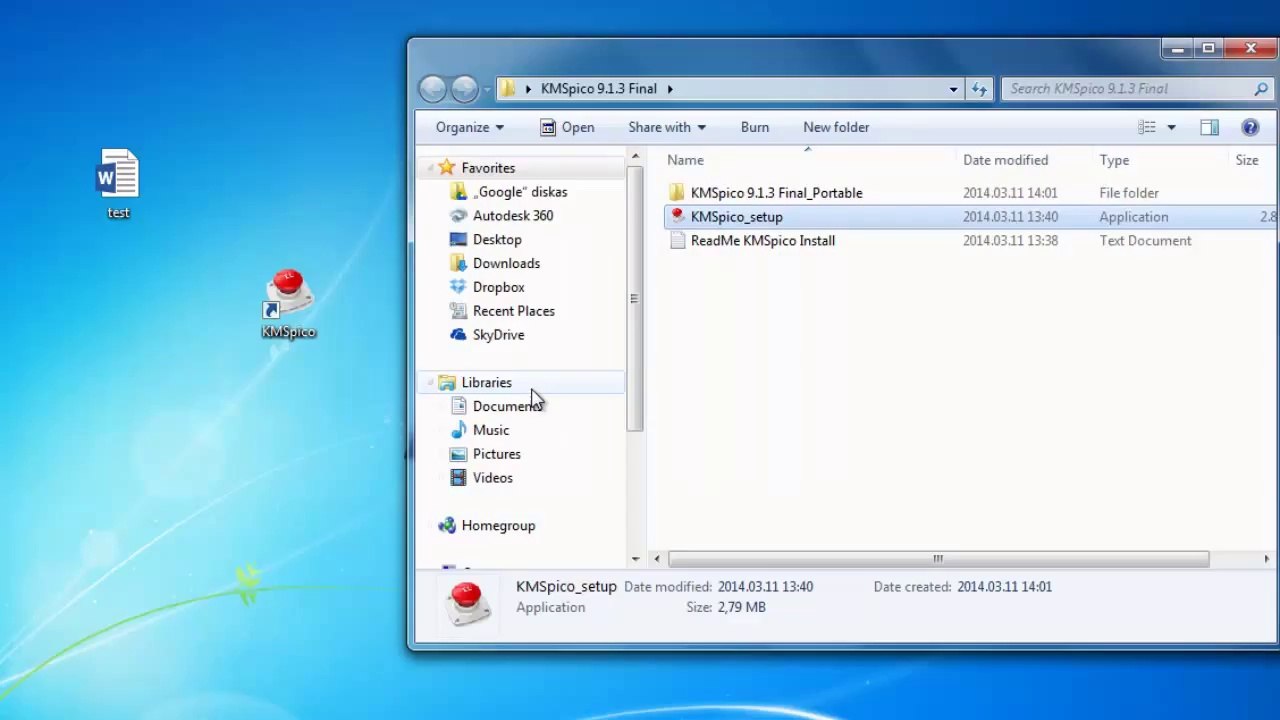
Task: Sort files by the Type column
Action: coord(1114,160)
